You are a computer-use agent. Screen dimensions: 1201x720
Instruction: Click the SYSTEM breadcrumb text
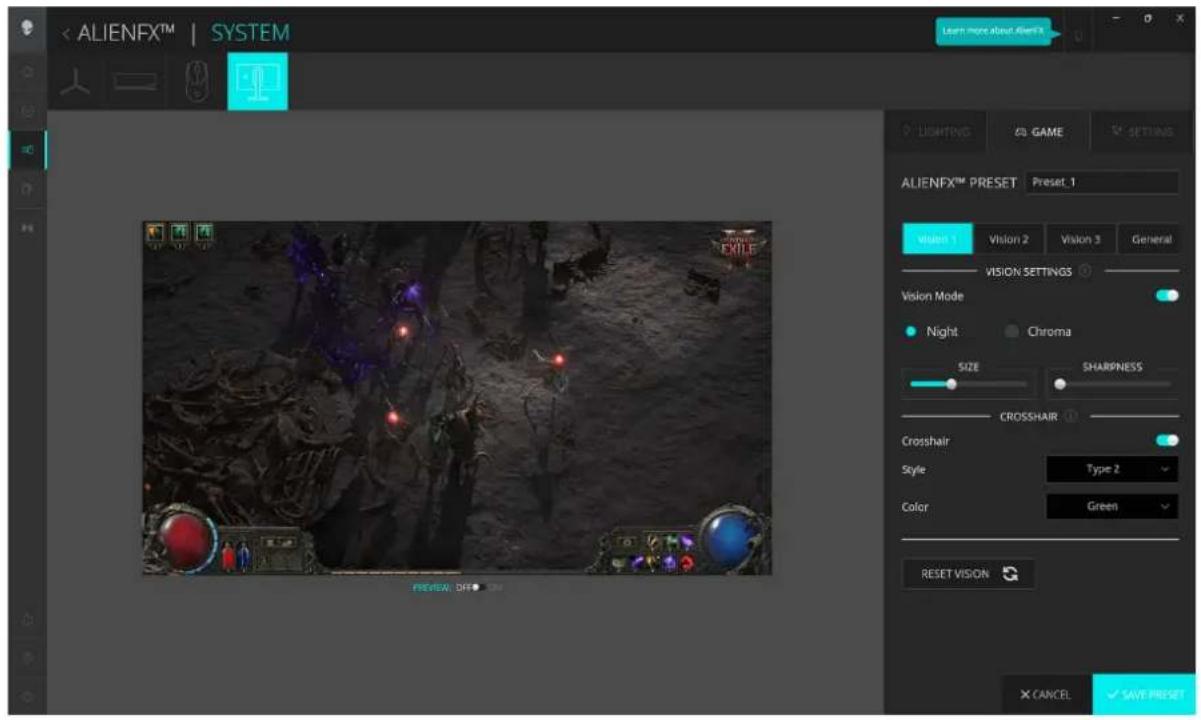click(x=250, y=33)
